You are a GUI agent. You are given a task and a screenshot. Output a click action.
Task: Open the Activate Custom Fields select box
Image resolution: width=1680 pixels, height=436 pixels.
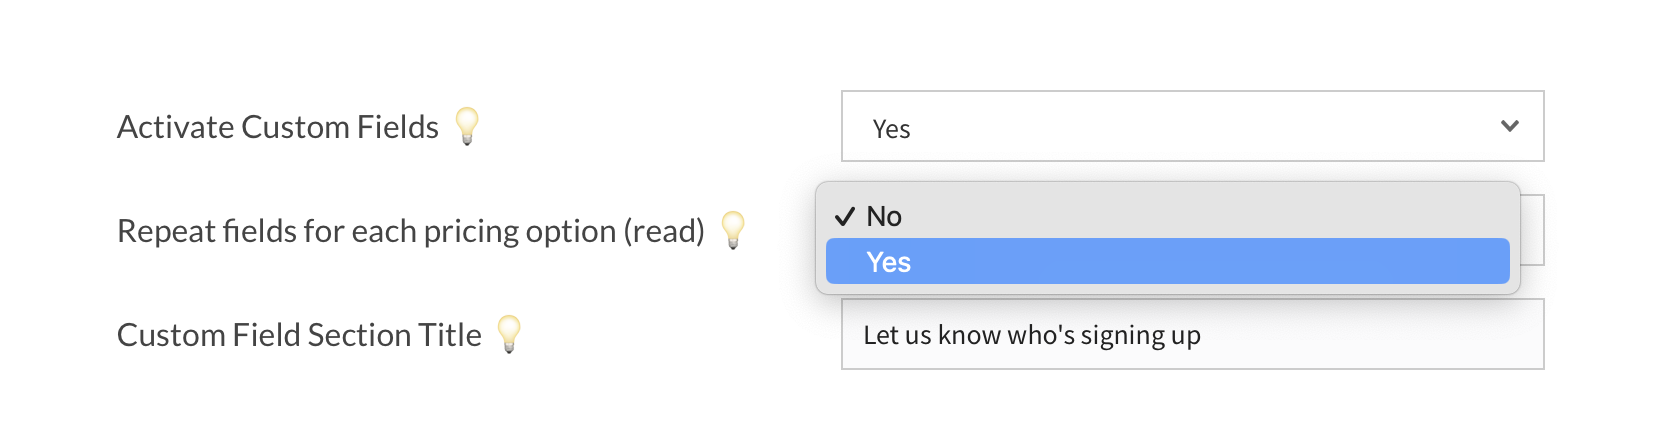[x=1192, y=126]
